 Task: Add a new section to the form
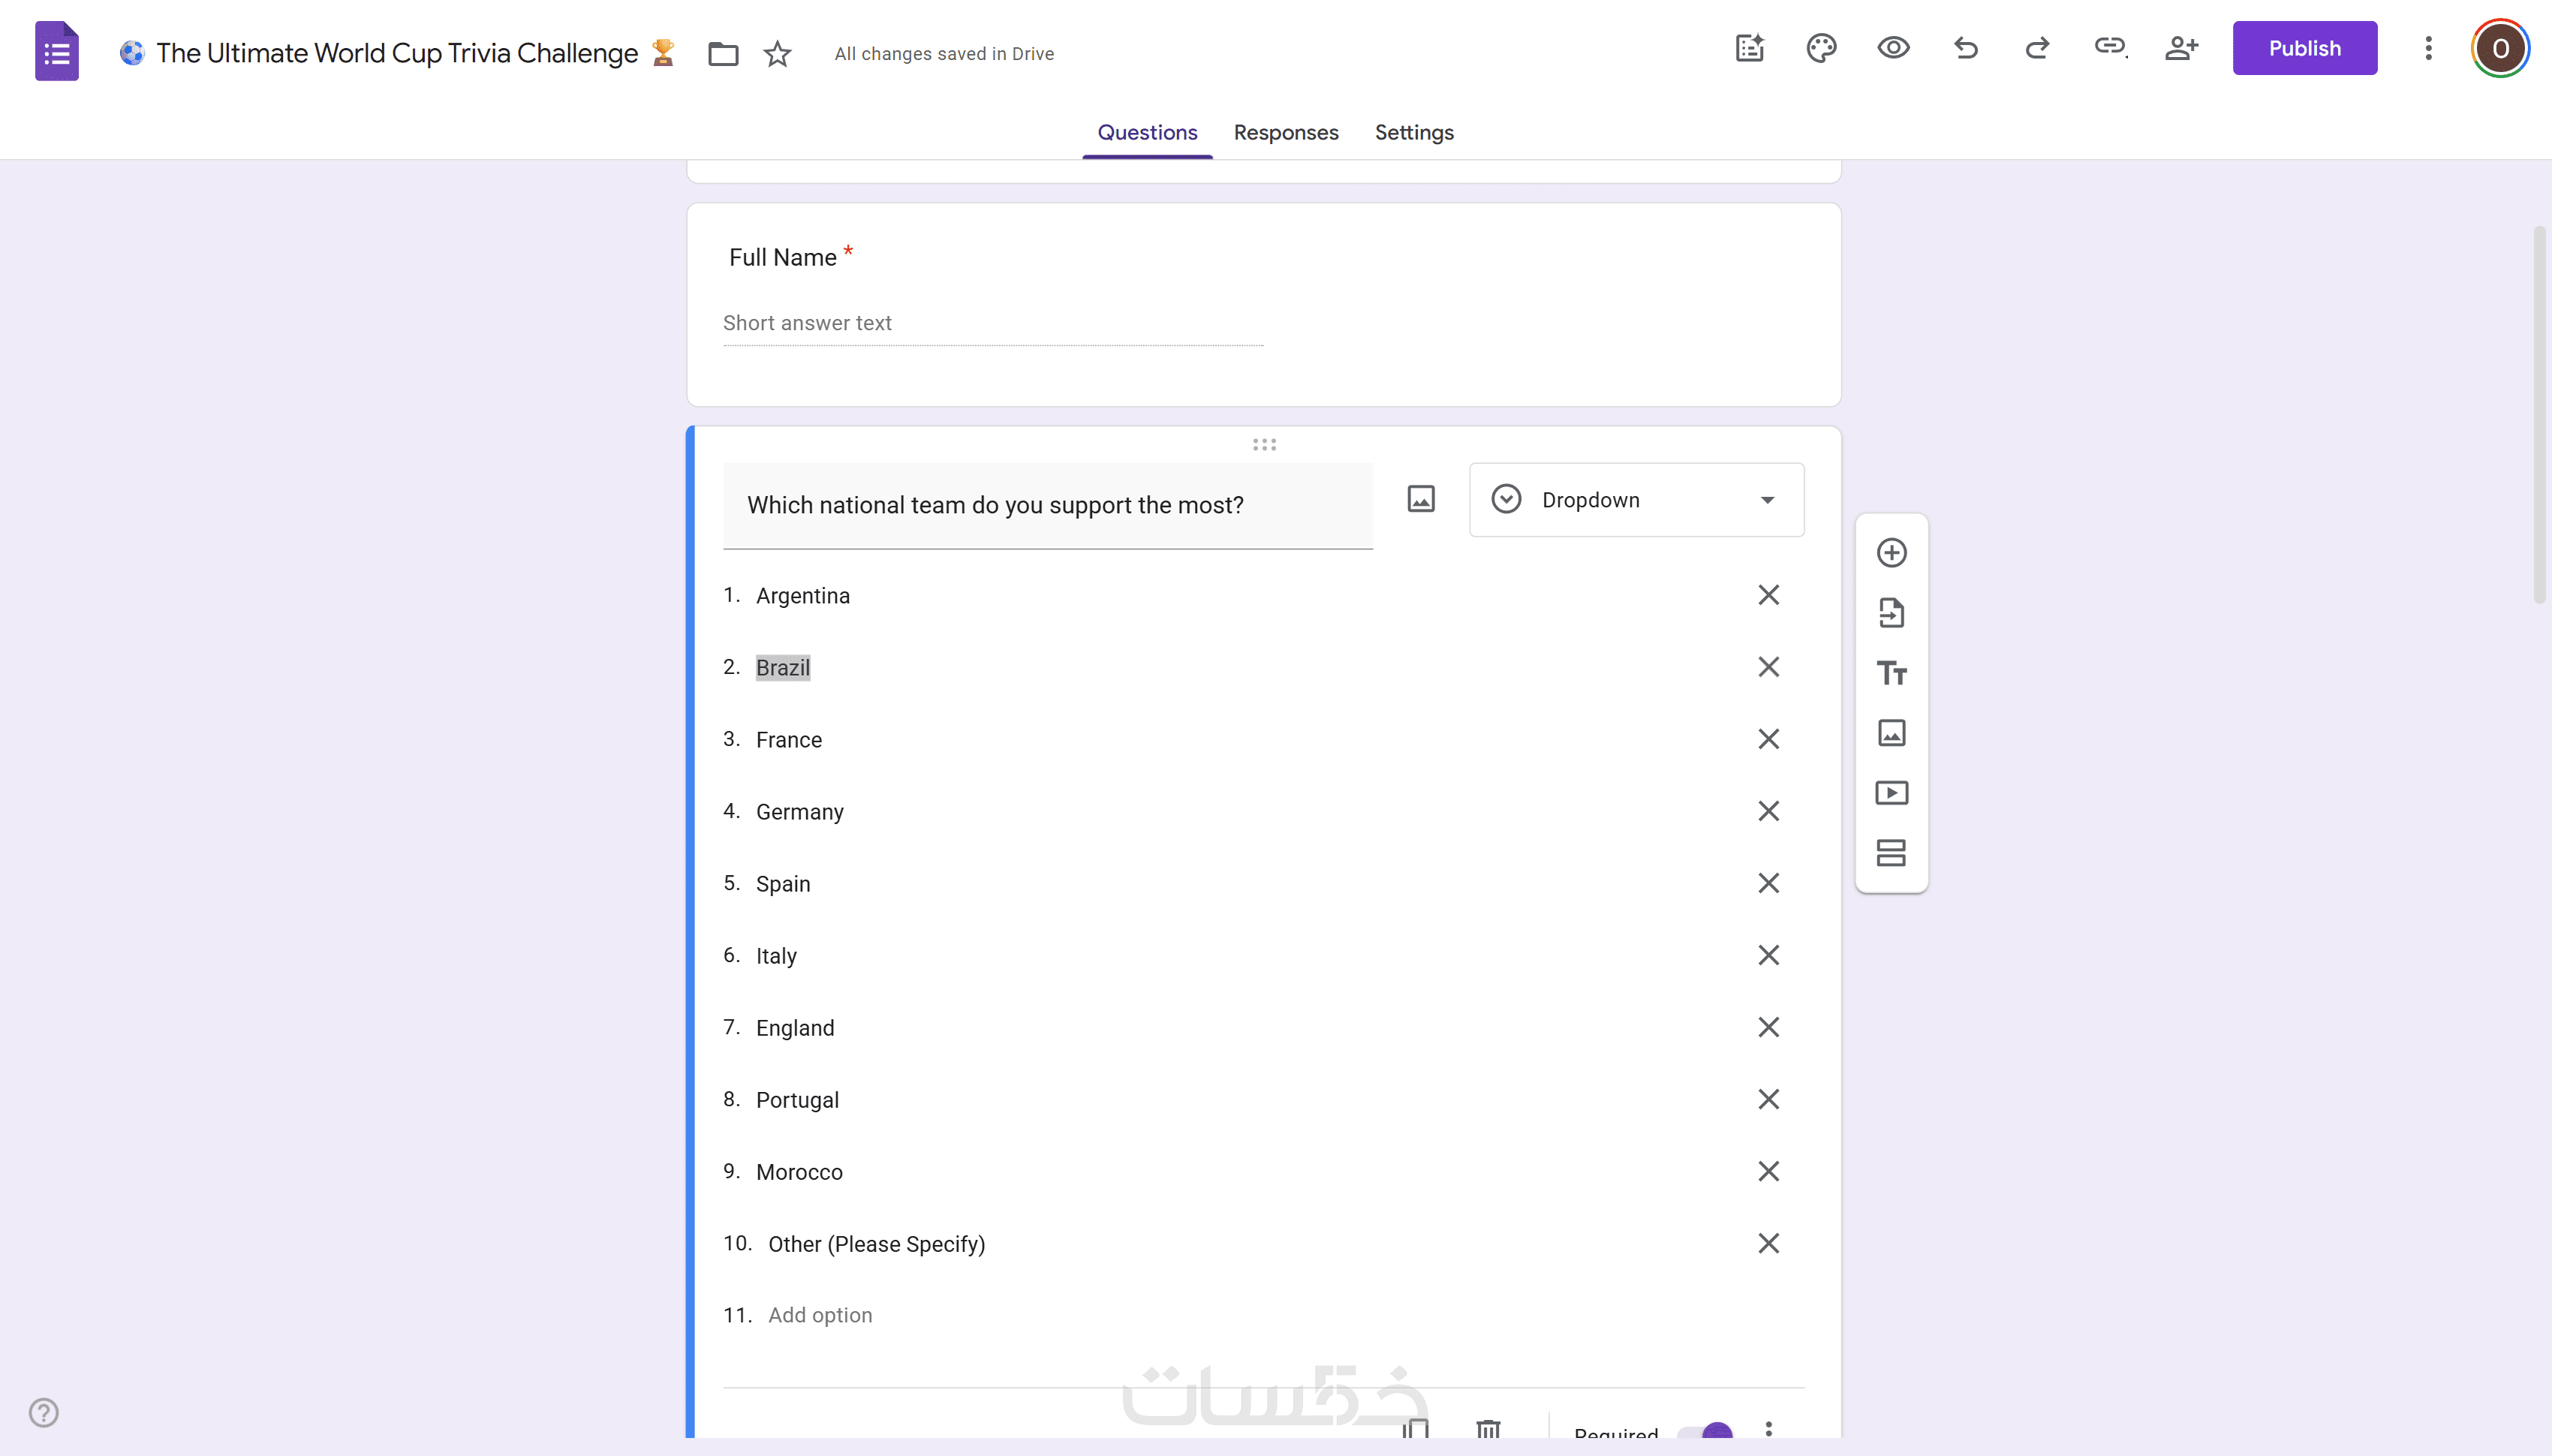1891,853
